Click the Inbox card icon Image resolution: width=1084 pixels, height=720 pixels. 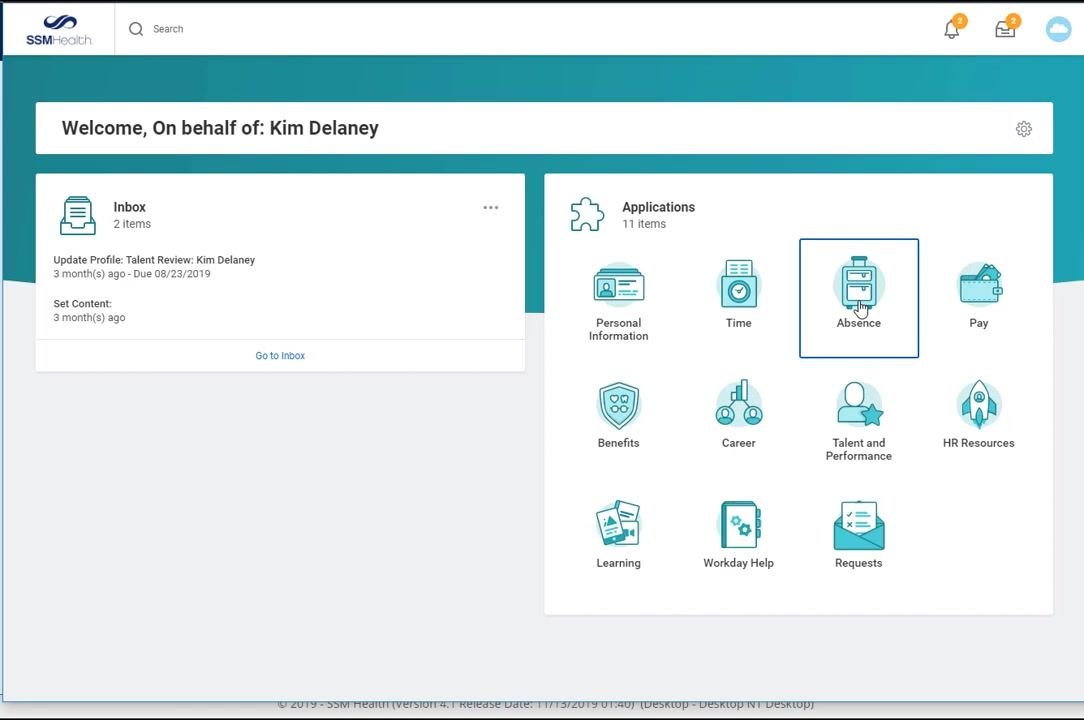coord(78,215)
